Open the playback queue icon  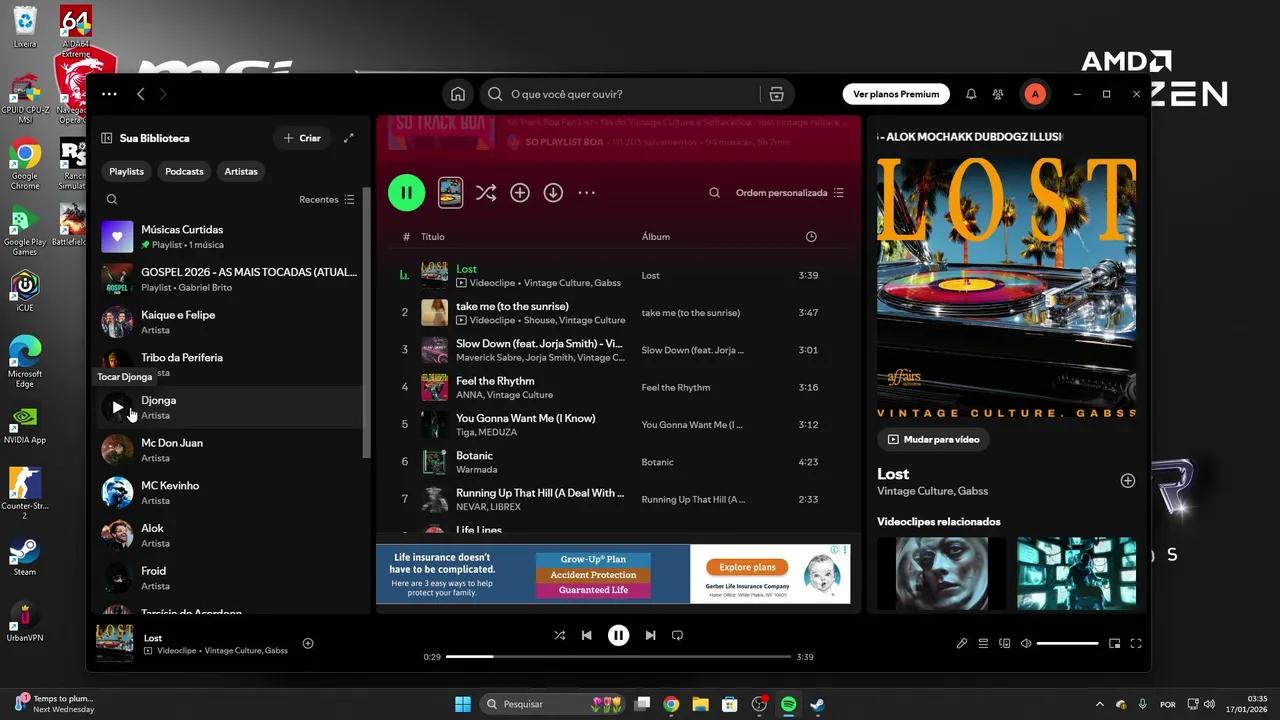(x=983, y=644)
